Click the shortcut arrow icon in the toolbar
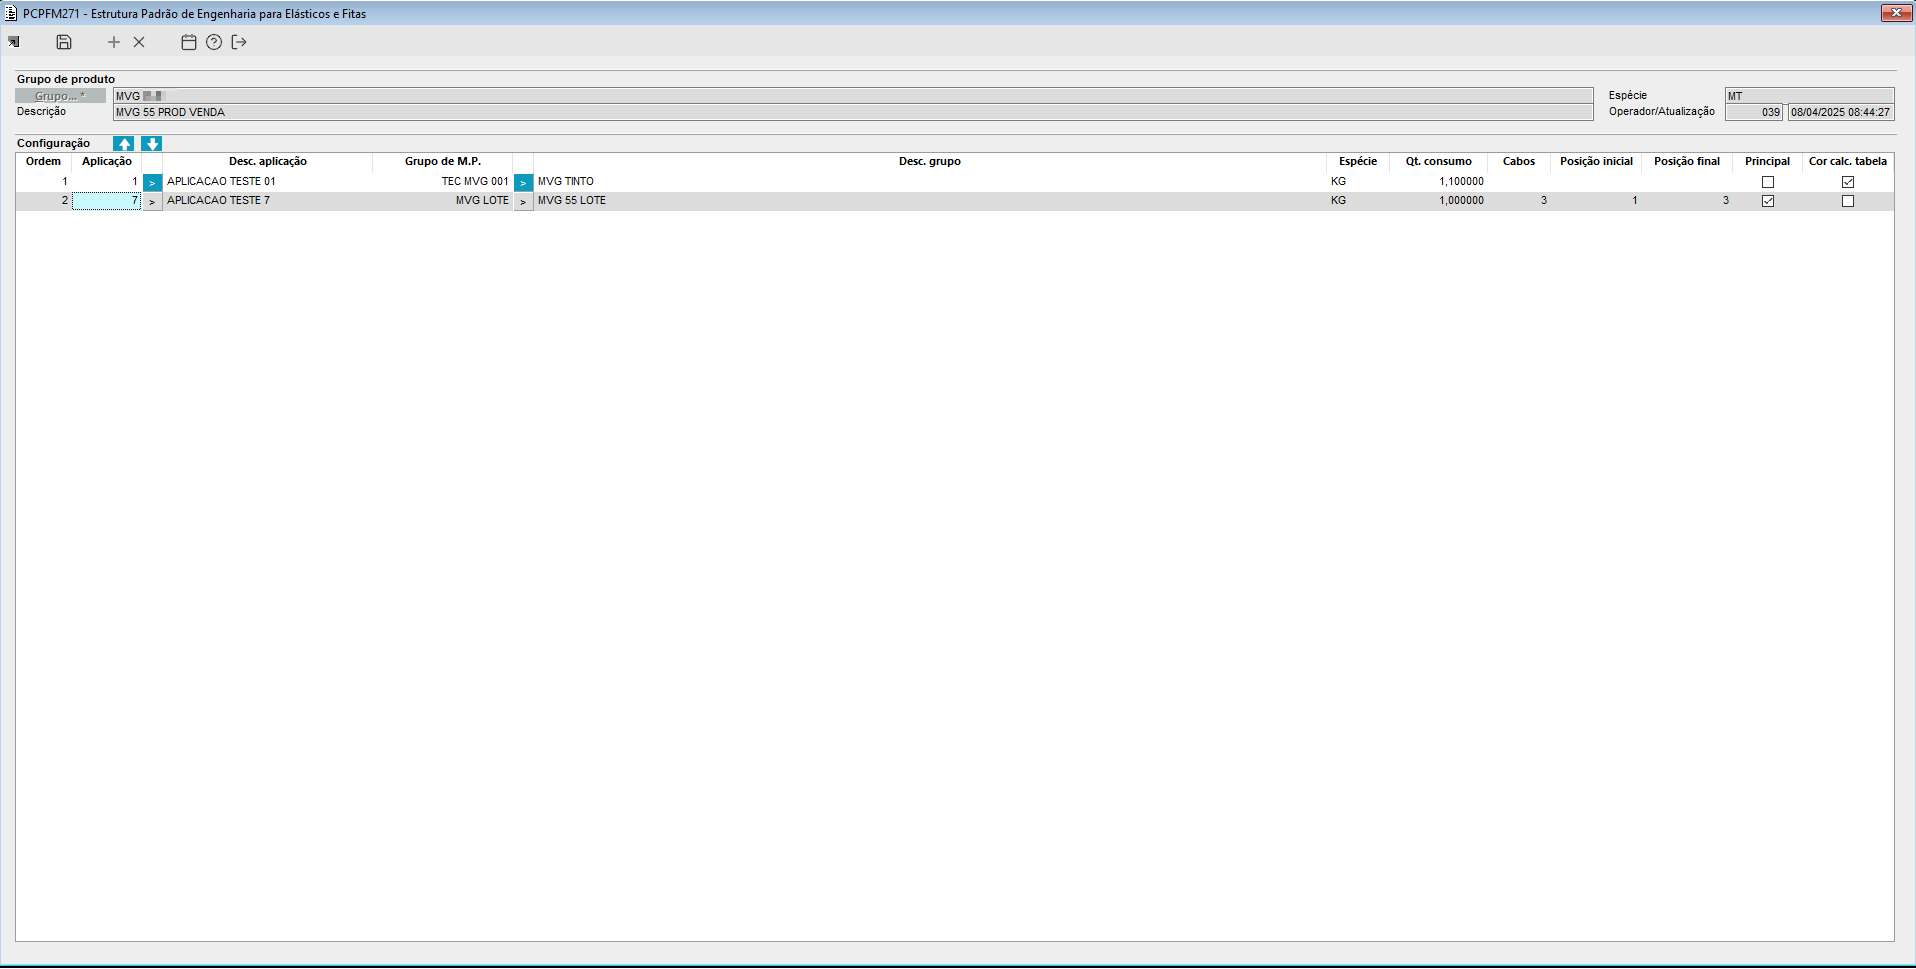This screenshot has width=1916, height=969. 14,42
